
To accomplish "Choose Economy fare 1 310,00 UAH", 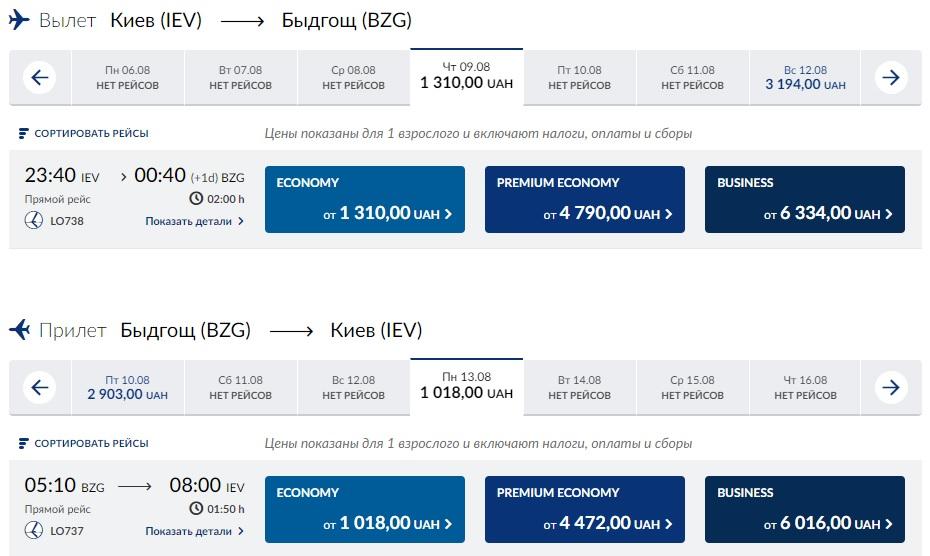I will 365,199.
